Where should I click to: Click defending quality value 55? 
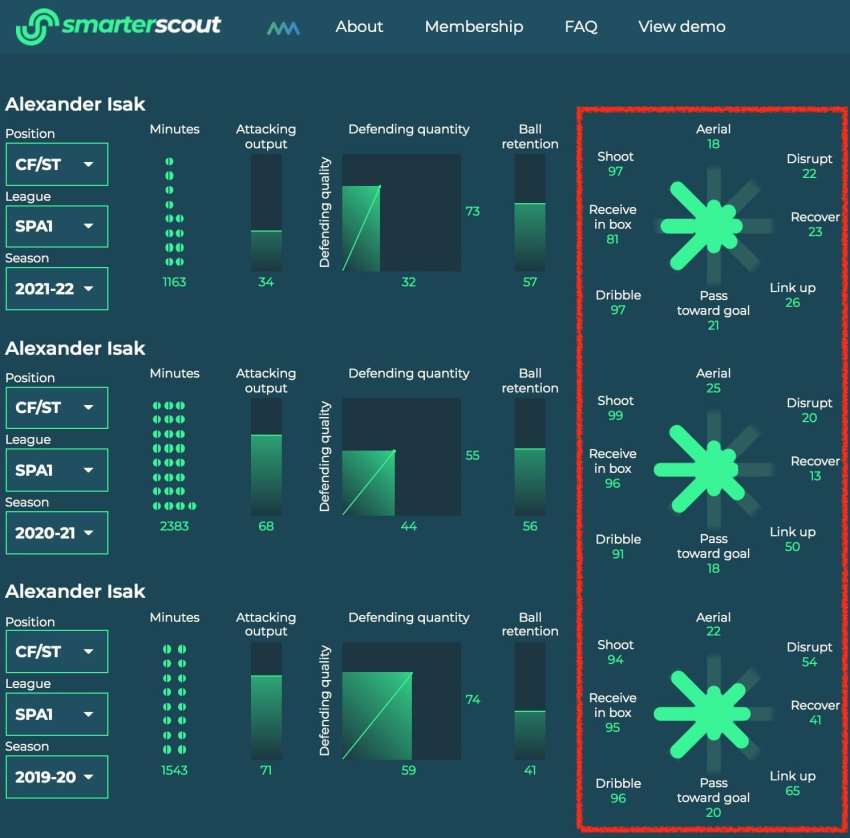473,455
